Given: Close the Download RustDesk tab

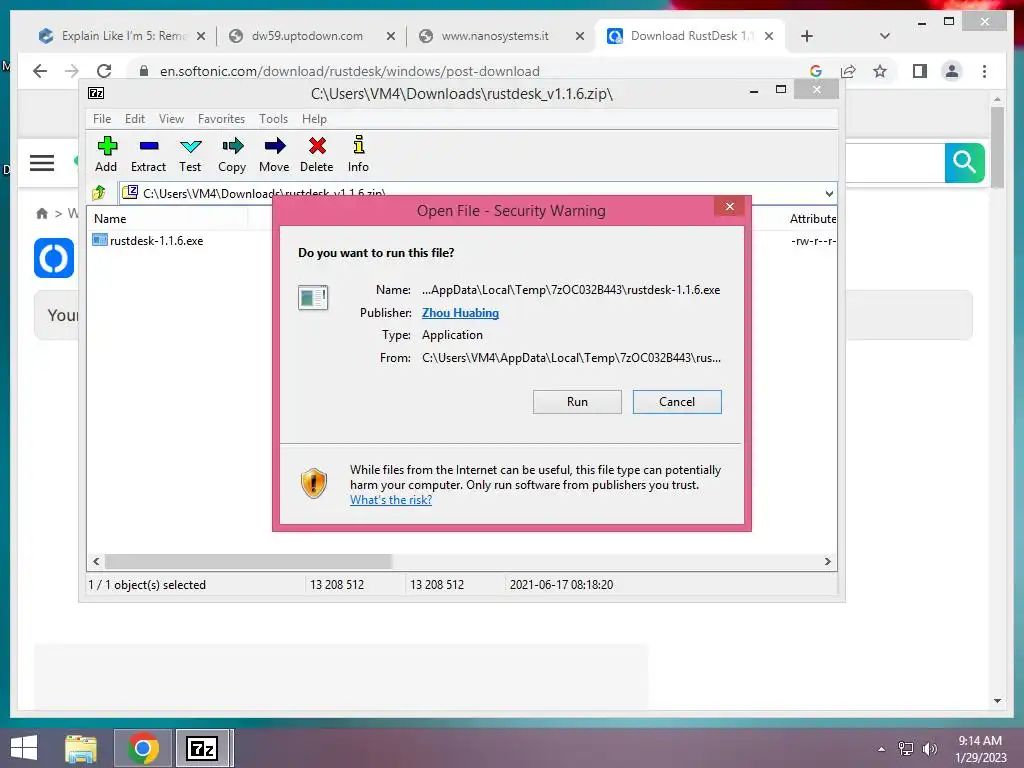Looking at the screenshot, I should (x=769, y=36).
